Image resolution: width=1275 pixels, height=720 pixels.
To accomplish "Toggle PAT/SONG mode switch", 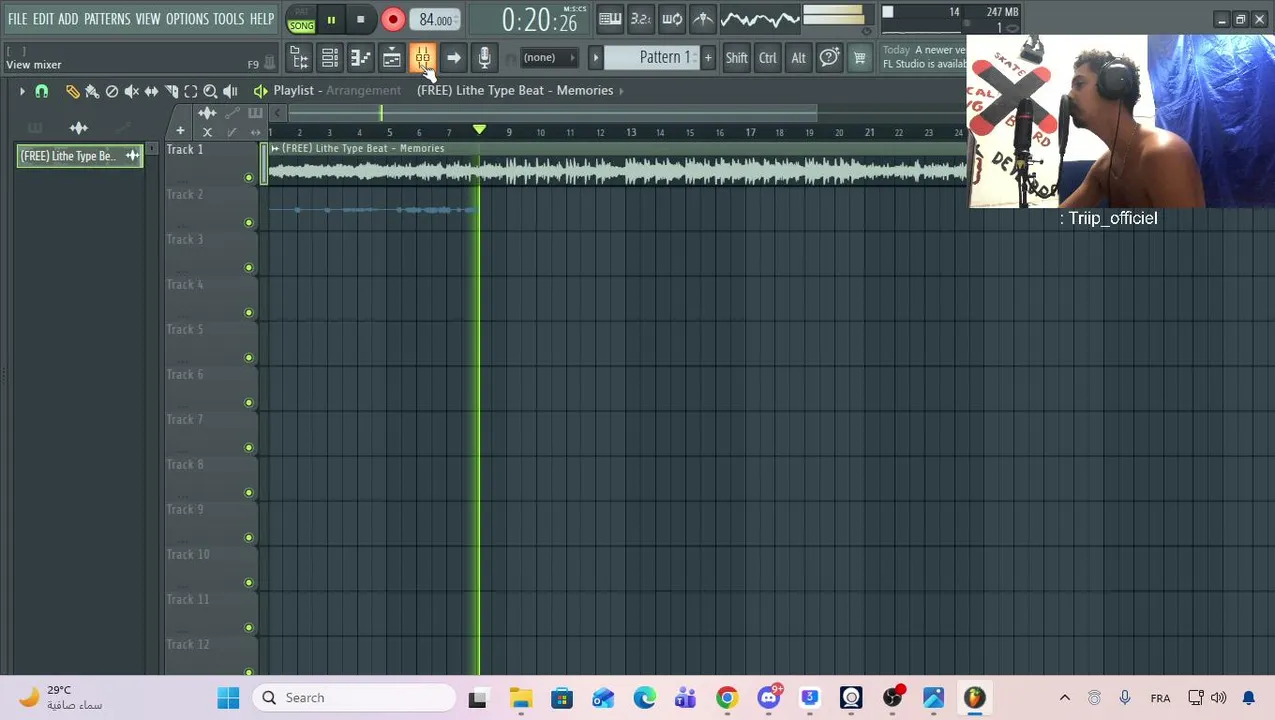I will (x=301, y=20).
